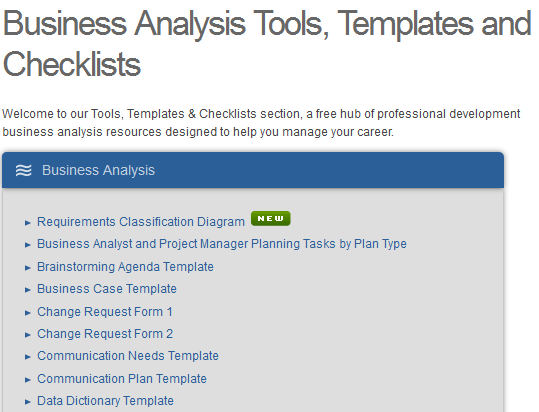Click the page heading Business Analysis Tools
The image size is (539, 412).
(x=267, y=43)
